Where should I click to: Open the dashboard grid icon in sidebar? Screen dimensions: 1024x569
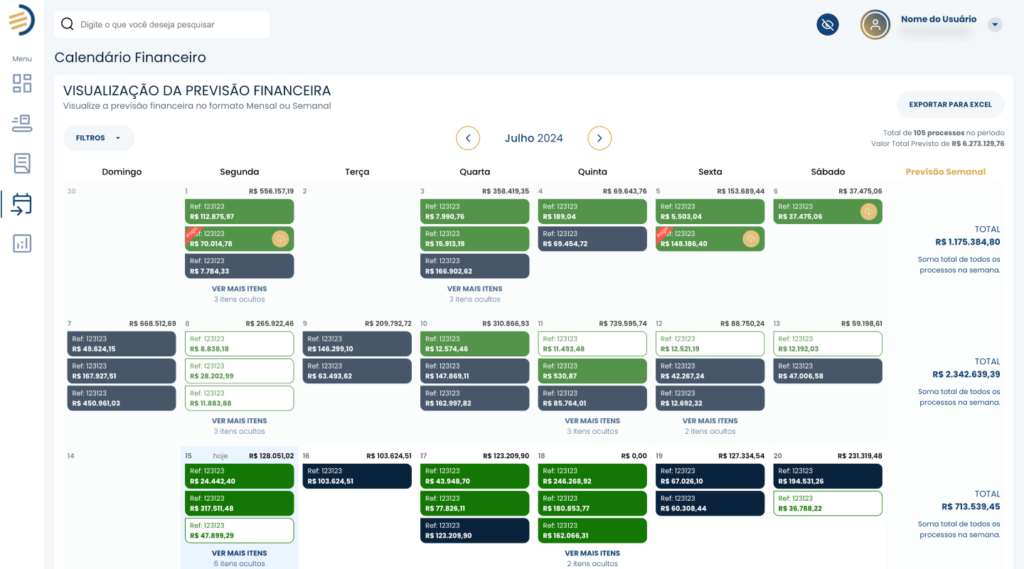pos(22,83)
